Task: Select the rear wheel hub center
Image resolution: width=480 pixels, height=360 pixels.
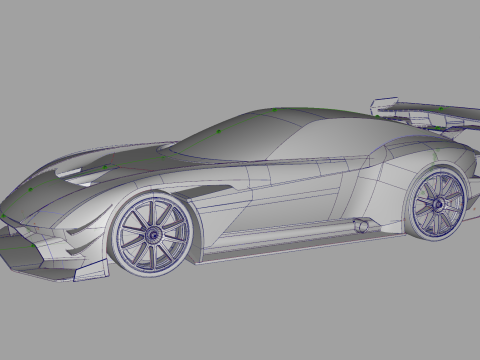Action: (438, 204)
